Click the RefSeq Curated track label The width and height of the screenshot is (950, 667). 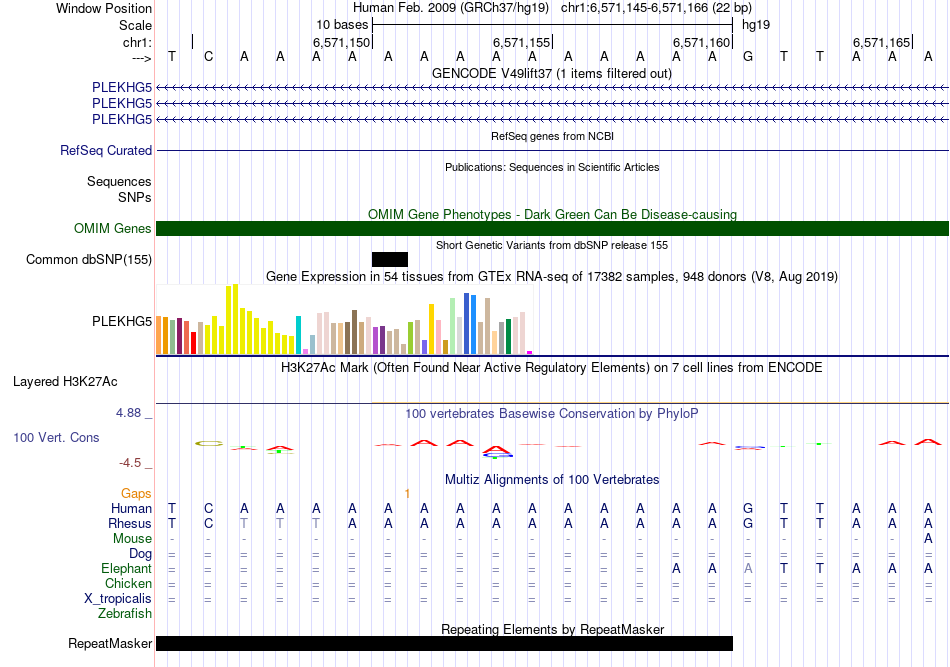(x=106, y=150)
